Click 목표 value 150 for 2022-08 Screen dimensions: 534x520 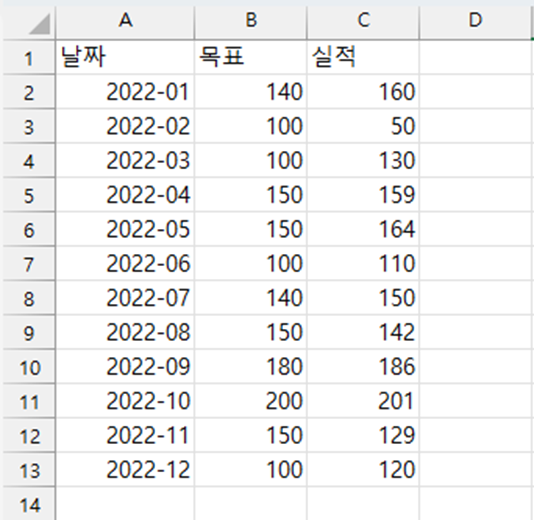[251, 332]
